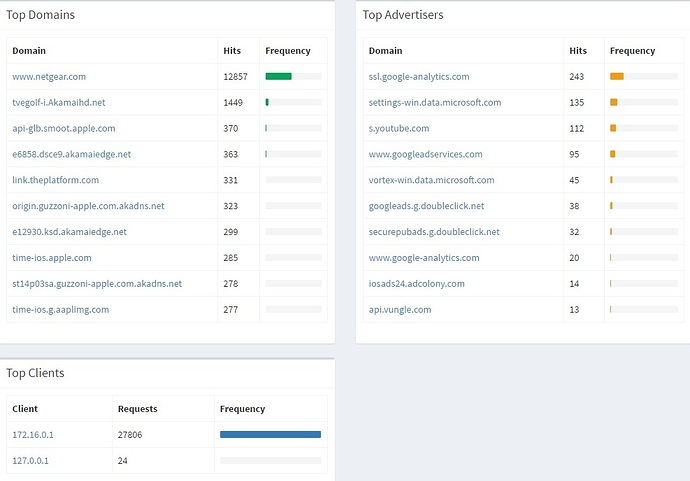690x481 pixels.
Task: Click googleads.g.doubleclick.net advertiser link
Action: [x=426, y=206]
